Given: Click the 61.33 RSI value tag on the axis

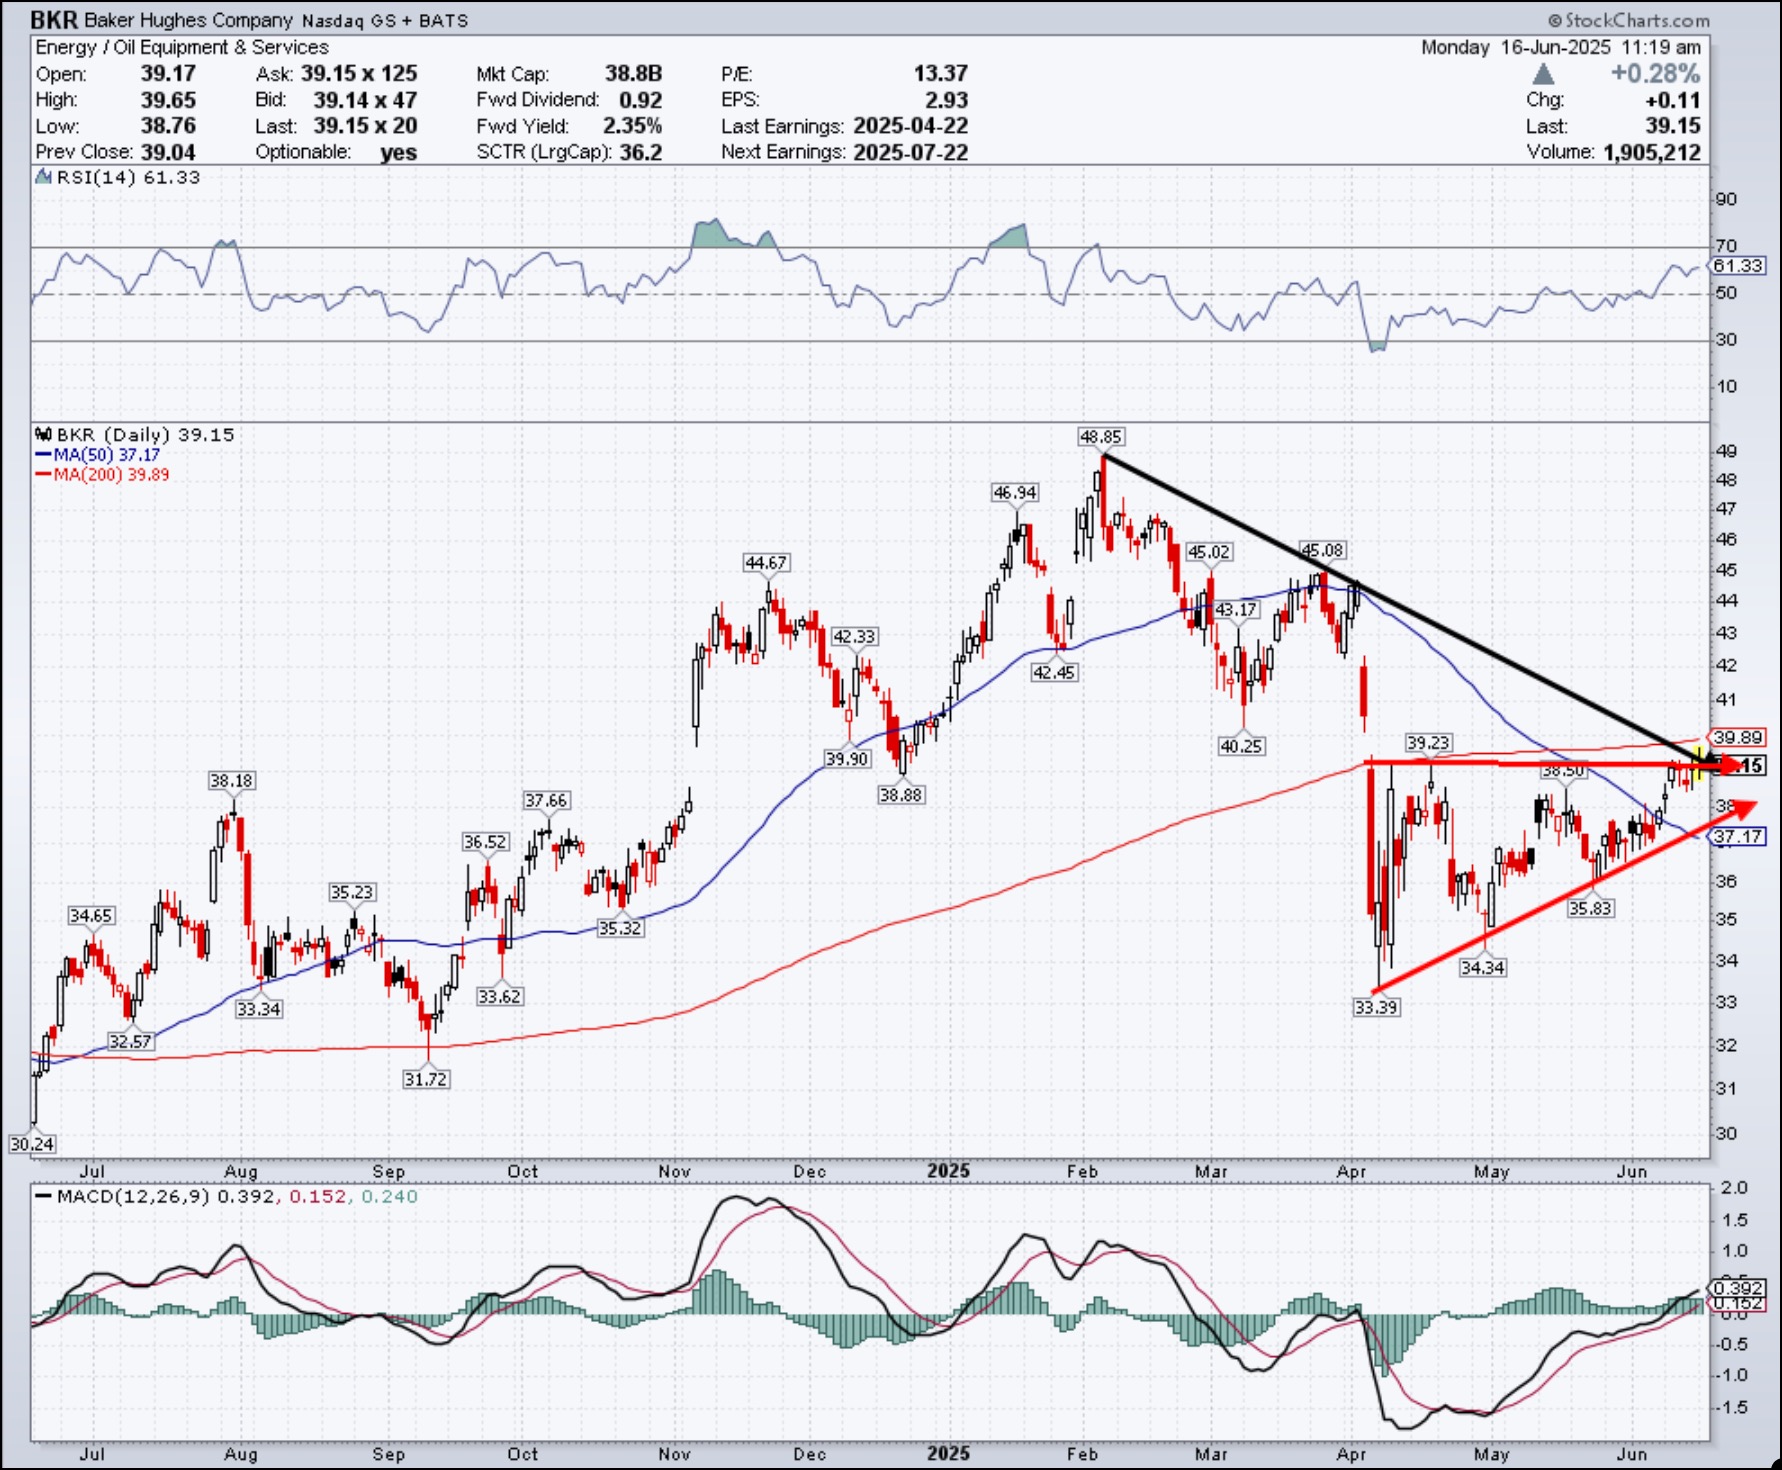Looking at the screenshot, I should click(1738, 266).
